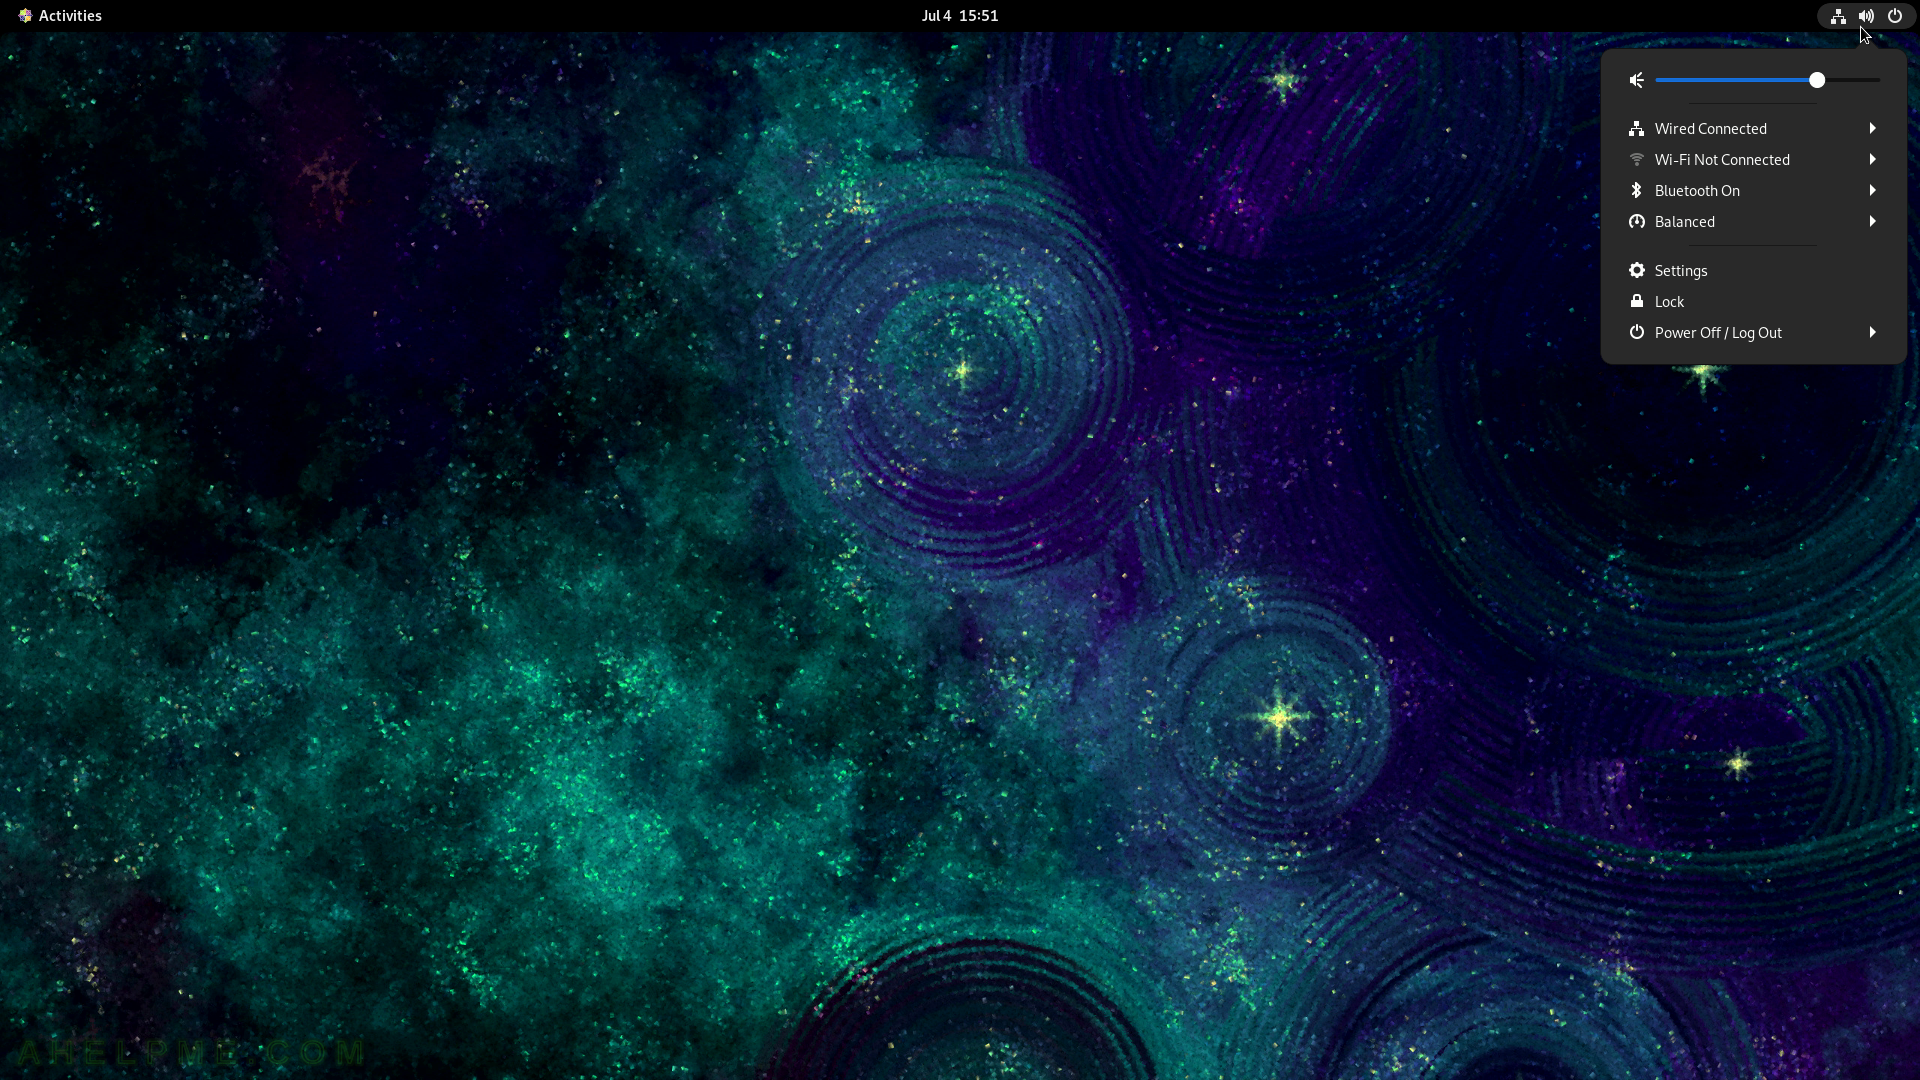Expand the Bluetooth On submenu arrow
This screenshot has height=1080, width=1920.
1873,191
